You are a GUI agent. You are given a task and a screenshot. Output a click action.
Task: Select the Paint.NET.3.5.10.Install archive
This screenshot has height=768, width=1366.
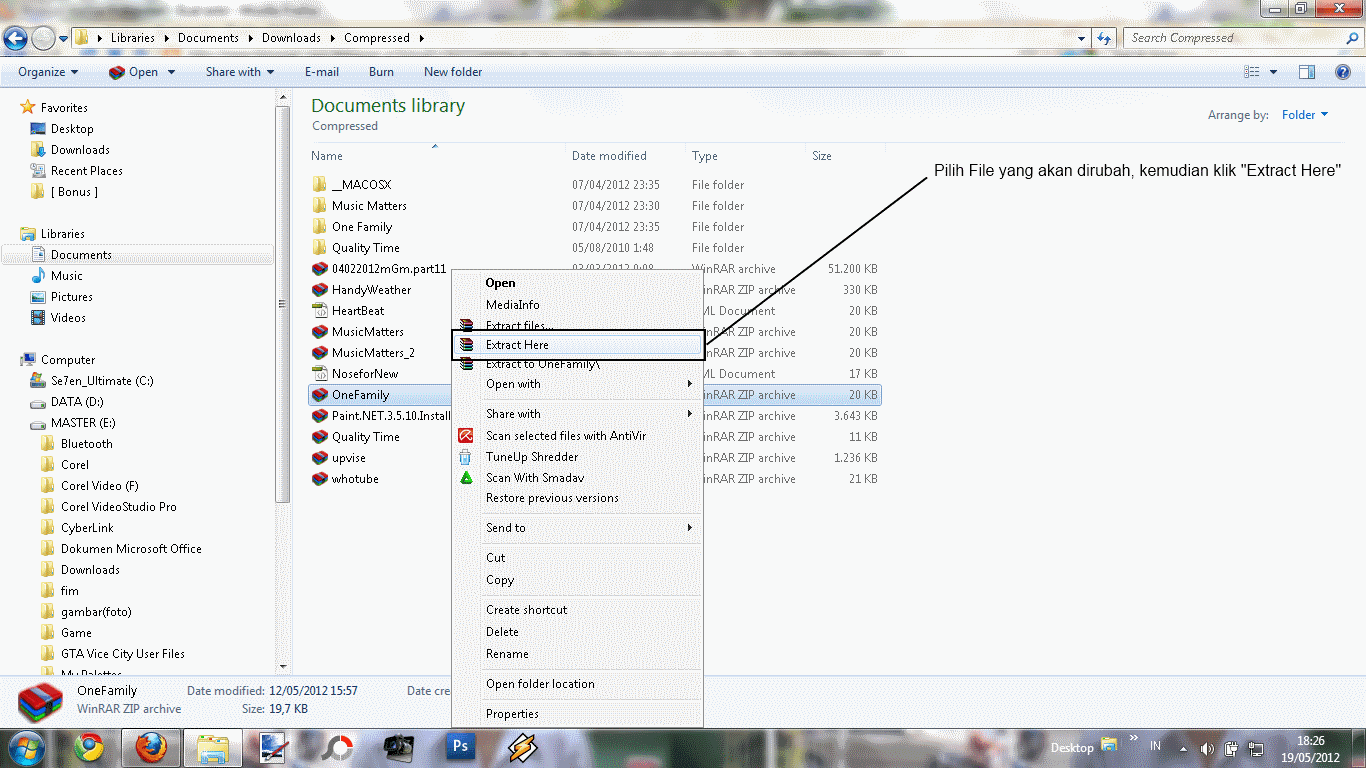(391, 416)
